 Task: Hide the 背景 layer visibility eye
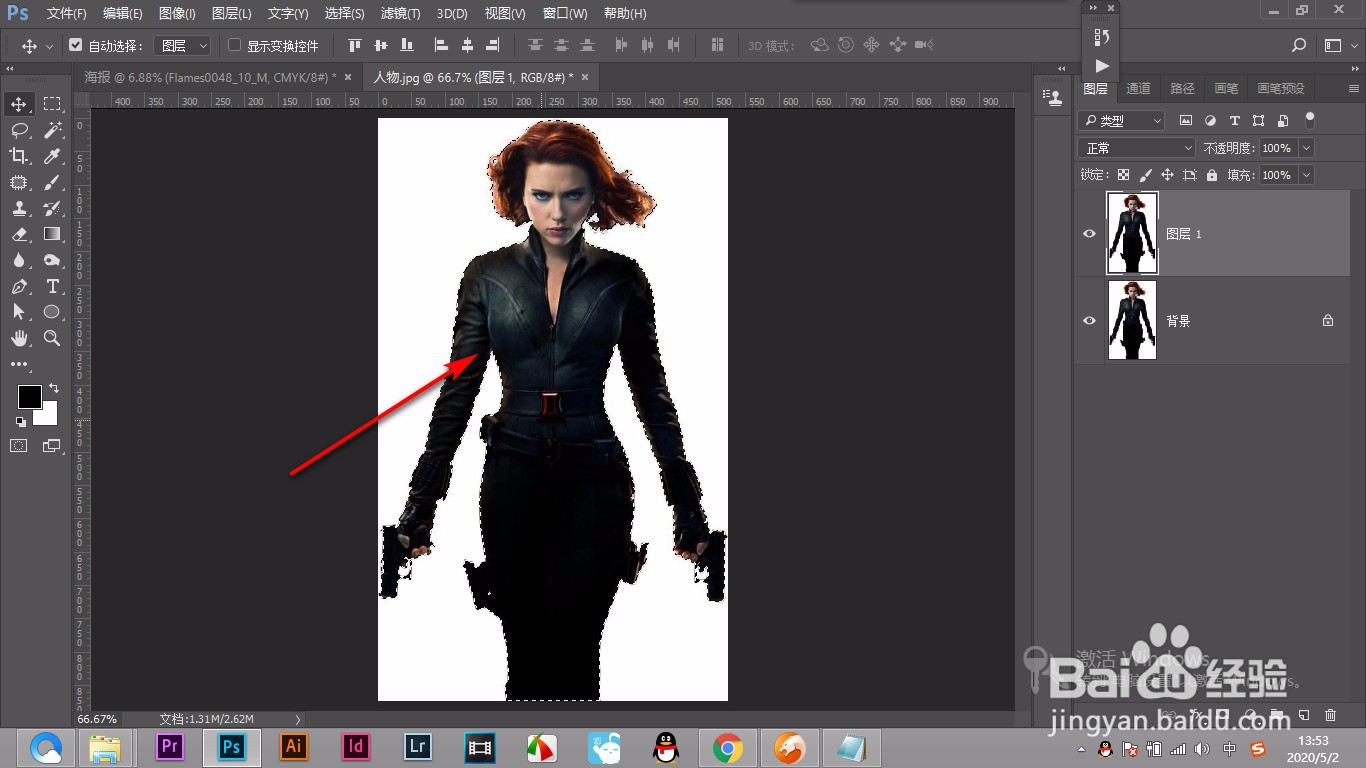(x=1090, y=321)
